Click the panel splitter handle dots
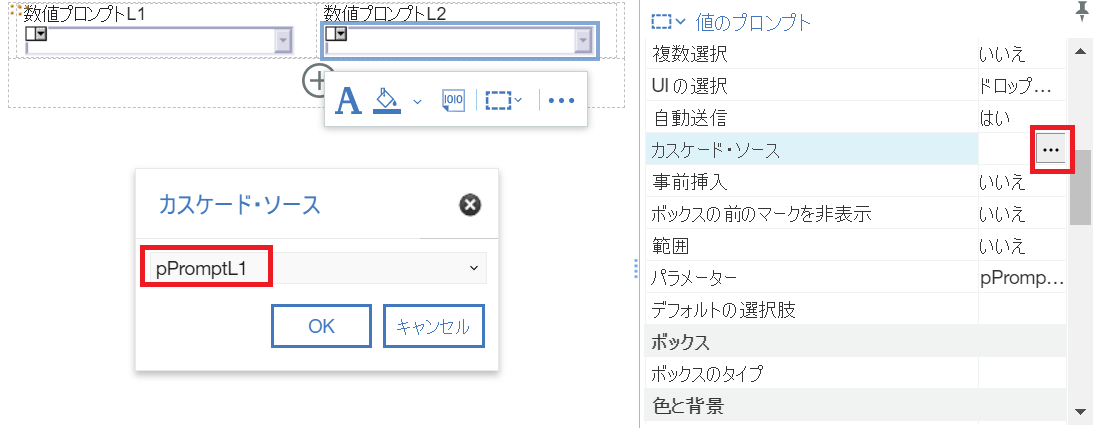This screenshot has height=428, width=1102. [635, 268]
